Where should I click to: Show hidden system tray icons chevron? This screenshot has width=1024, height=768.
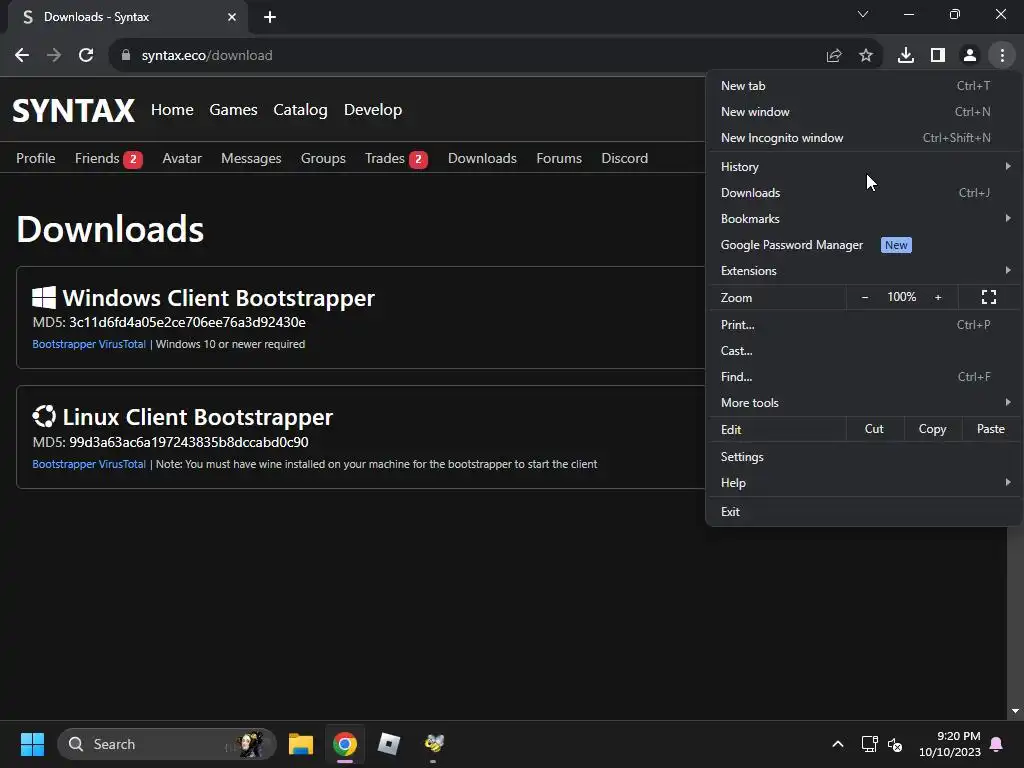(x=838, y=744)
